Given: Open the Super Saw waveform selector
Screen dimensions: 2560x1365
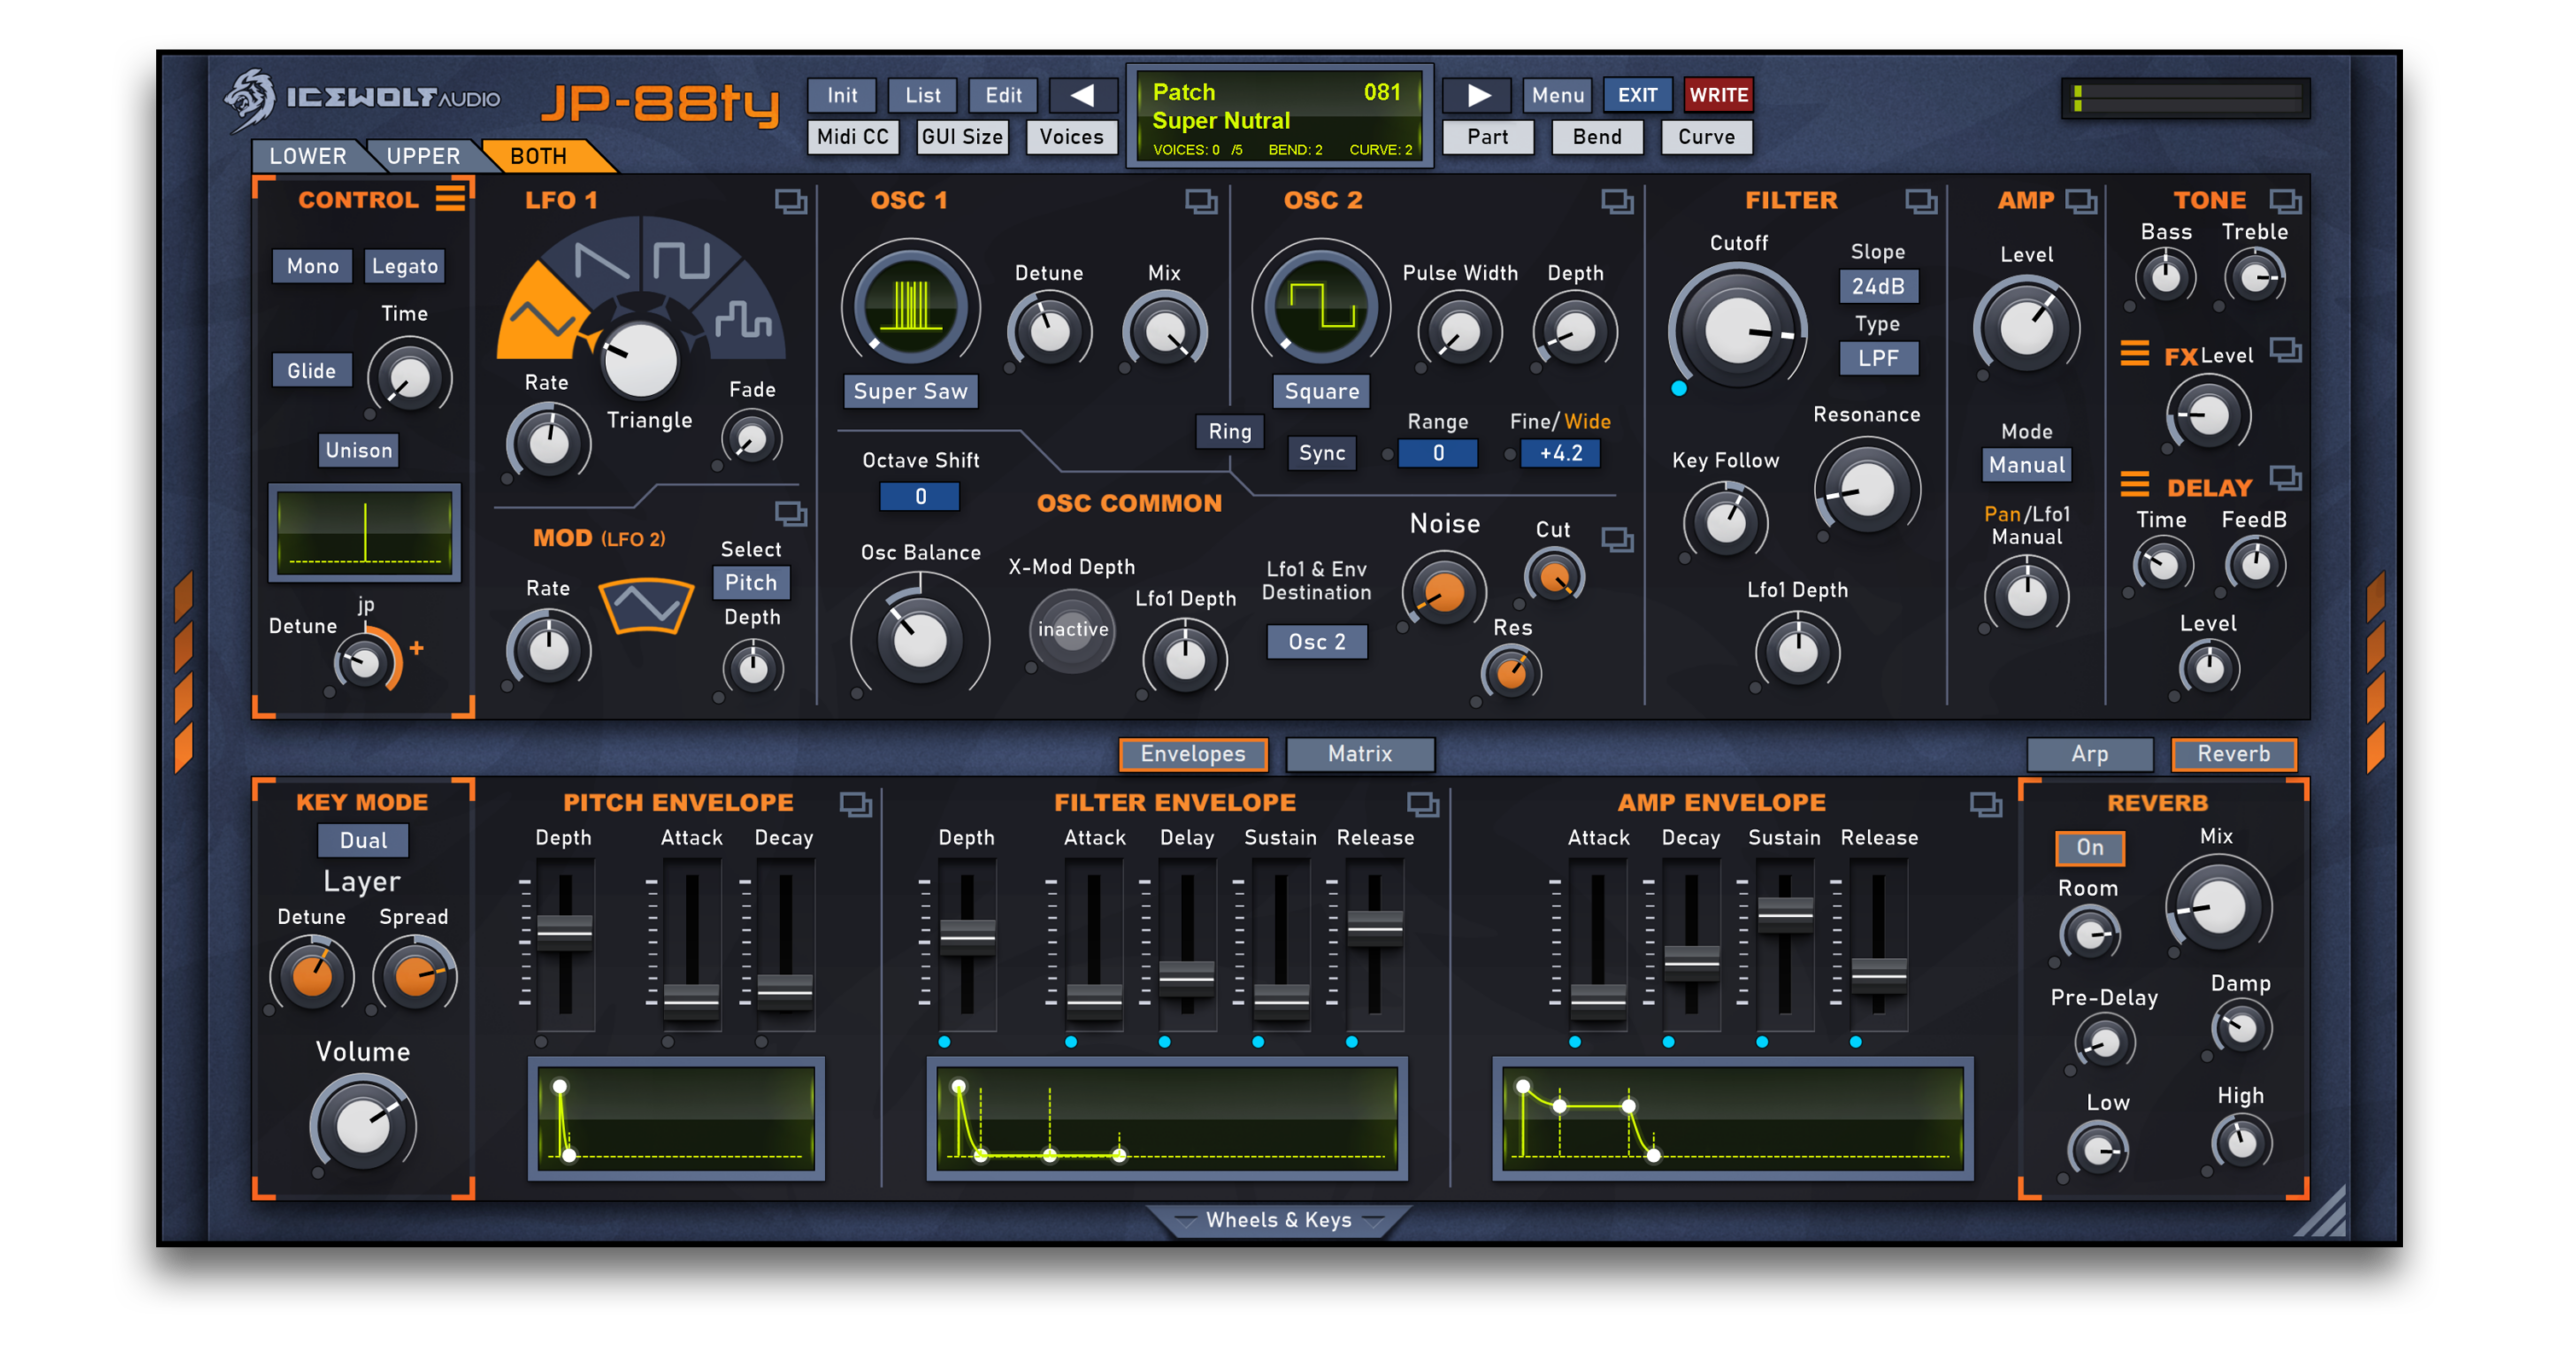Looking at the screenshot, I should tap(910, 391).
